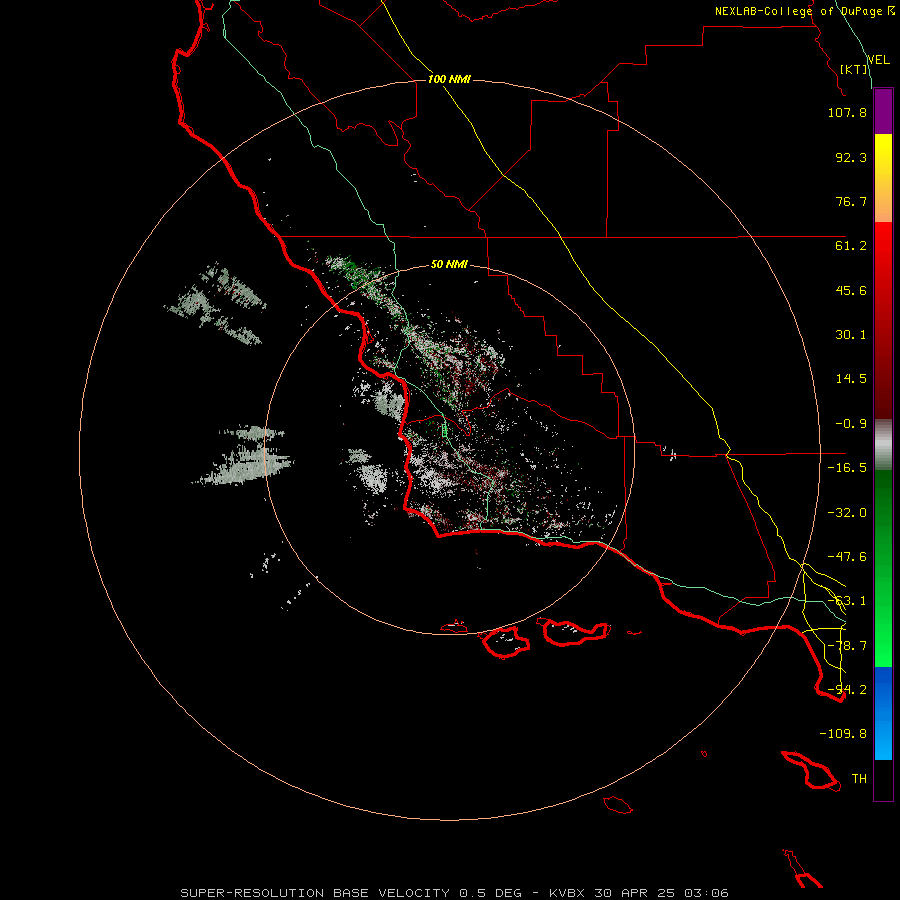Click the yellow segment of the color bar
Screen dimensions: 900x900
tap(883, 178)
